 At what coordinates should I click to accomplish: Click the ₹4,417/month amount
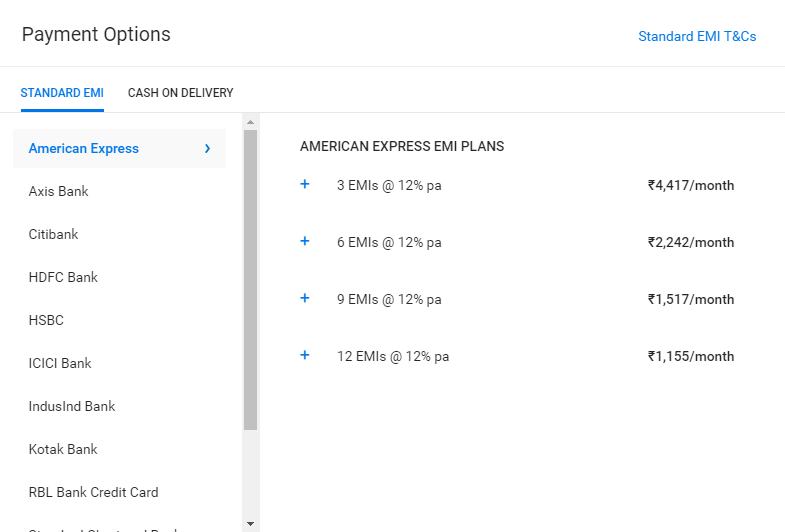click(691, 186)
